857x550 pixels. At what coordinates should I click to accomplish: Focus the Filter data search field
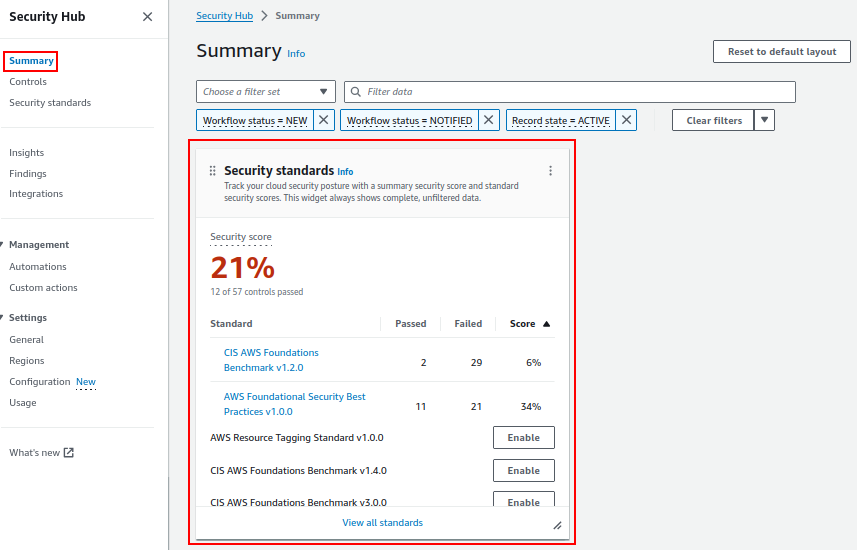coord(570,92)
